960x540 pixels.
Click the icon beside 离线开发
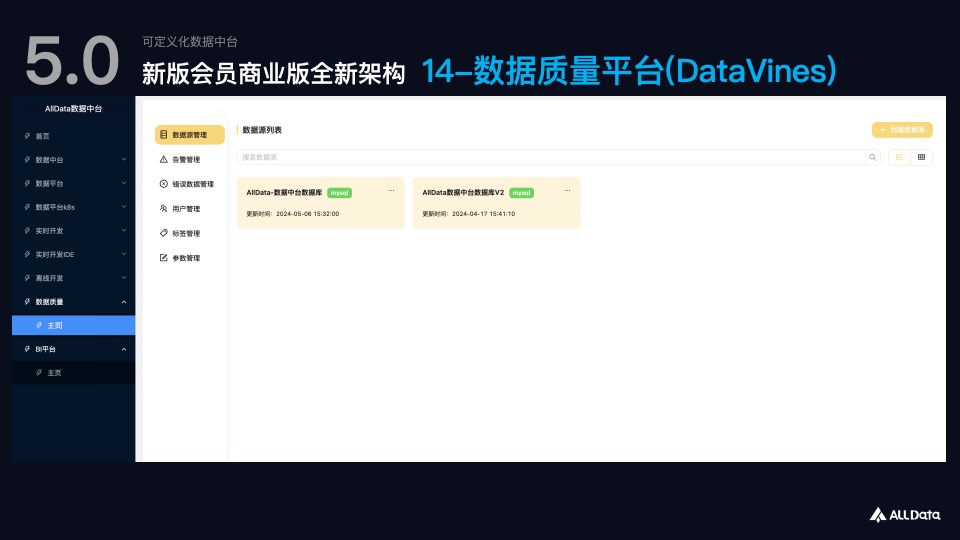27,278
